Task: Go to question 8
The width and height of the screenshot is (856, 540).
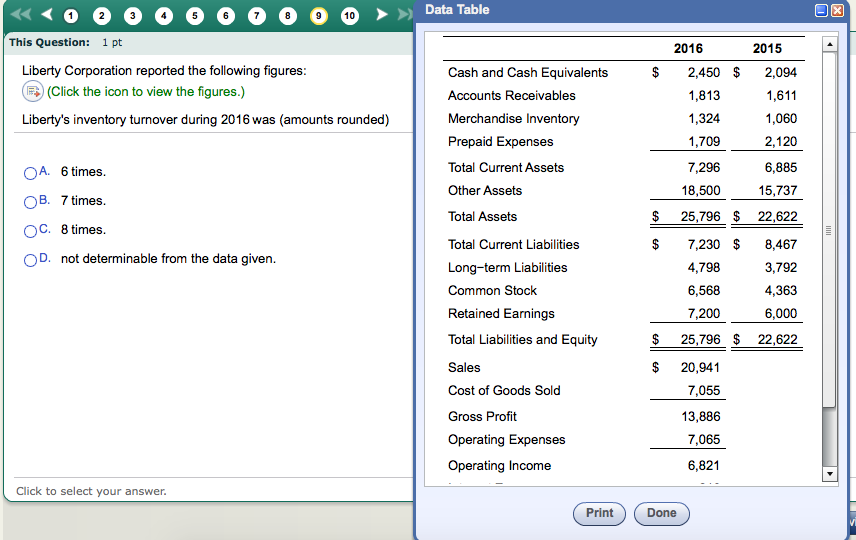Action: click(x=288, y=16)
